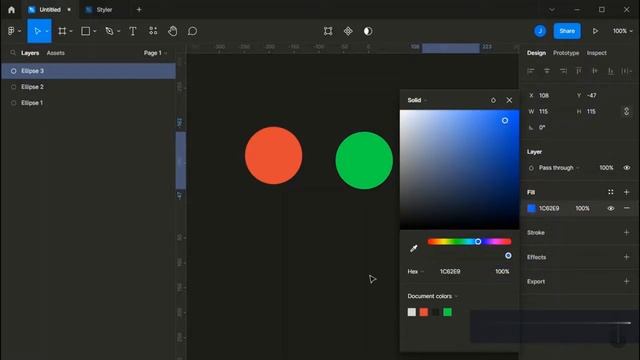Image resolution: width=640 pixels, height=360 pixels.
Task: Select the Ellipse 2 layer
Action: (x=89, y=87)
